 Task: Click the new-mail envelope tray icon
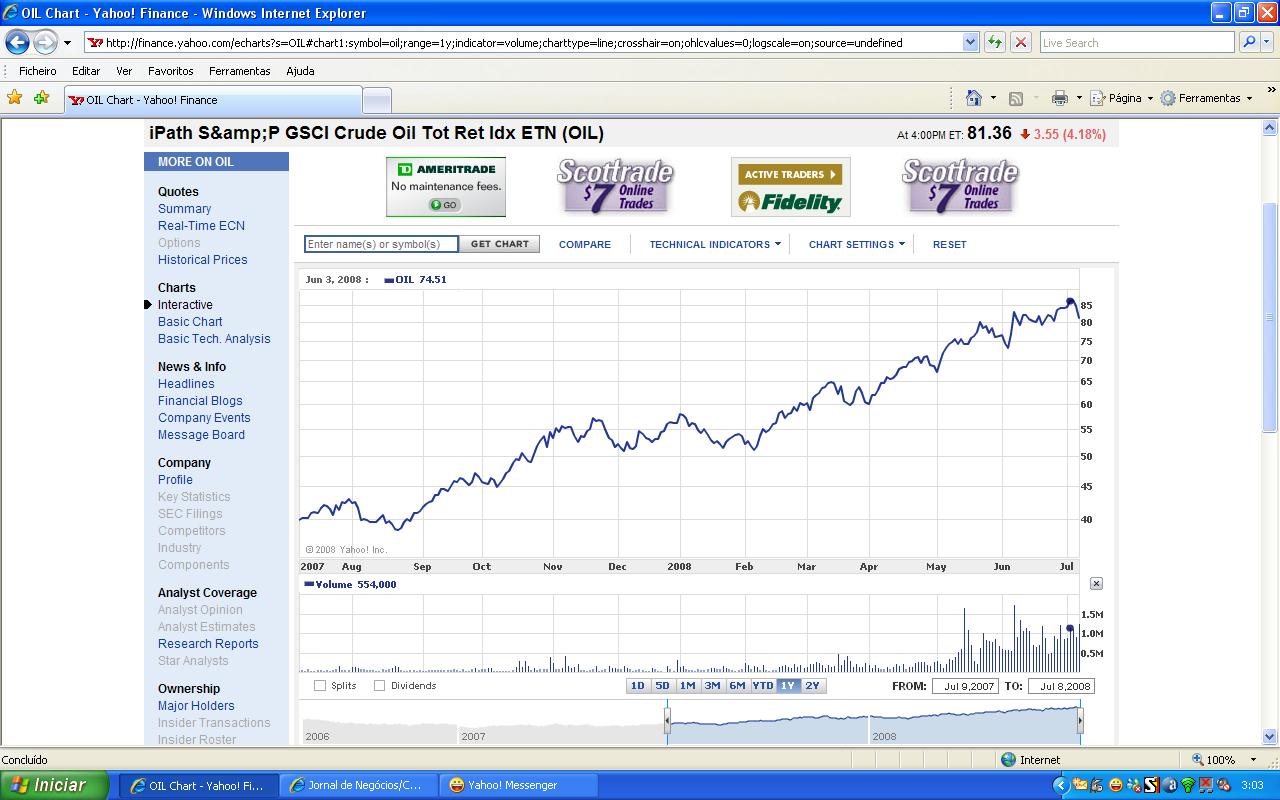(1080, 785)
